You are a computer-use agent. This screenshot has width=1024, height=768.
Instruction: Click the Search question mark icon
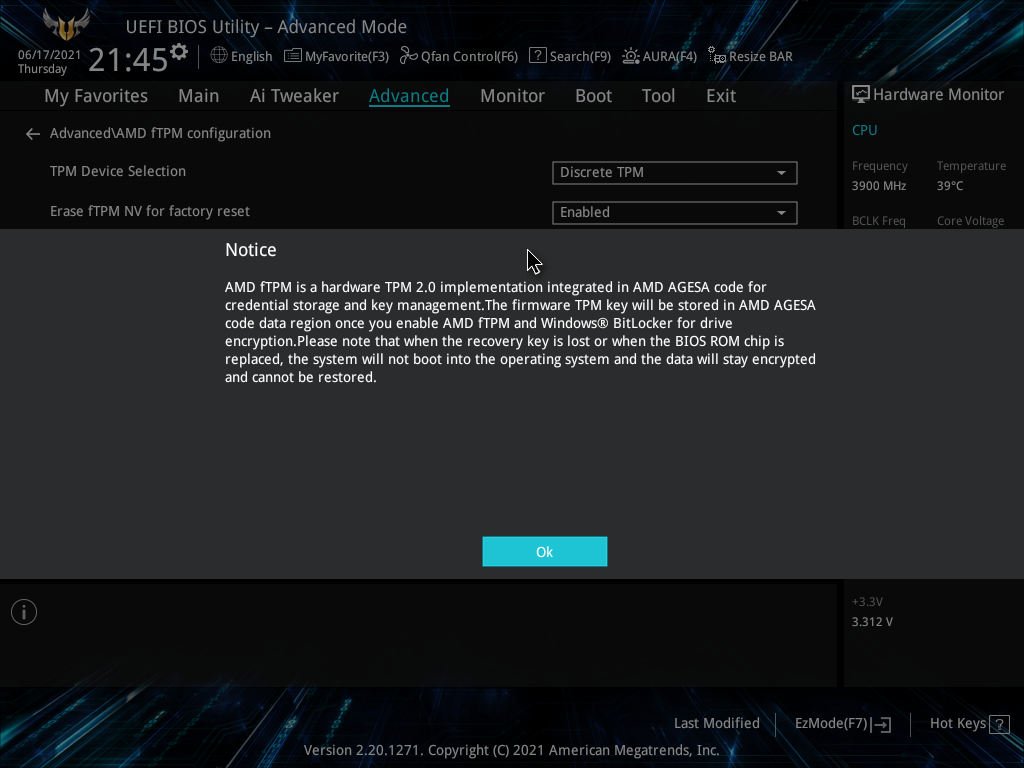tap(537, 56)
